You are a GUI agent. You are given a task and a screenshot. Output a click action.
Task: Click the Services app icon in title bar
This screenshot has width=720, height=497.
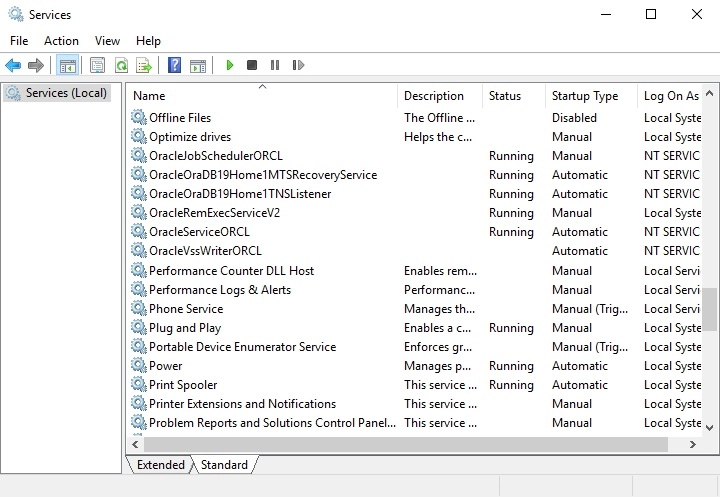point(16,14)
